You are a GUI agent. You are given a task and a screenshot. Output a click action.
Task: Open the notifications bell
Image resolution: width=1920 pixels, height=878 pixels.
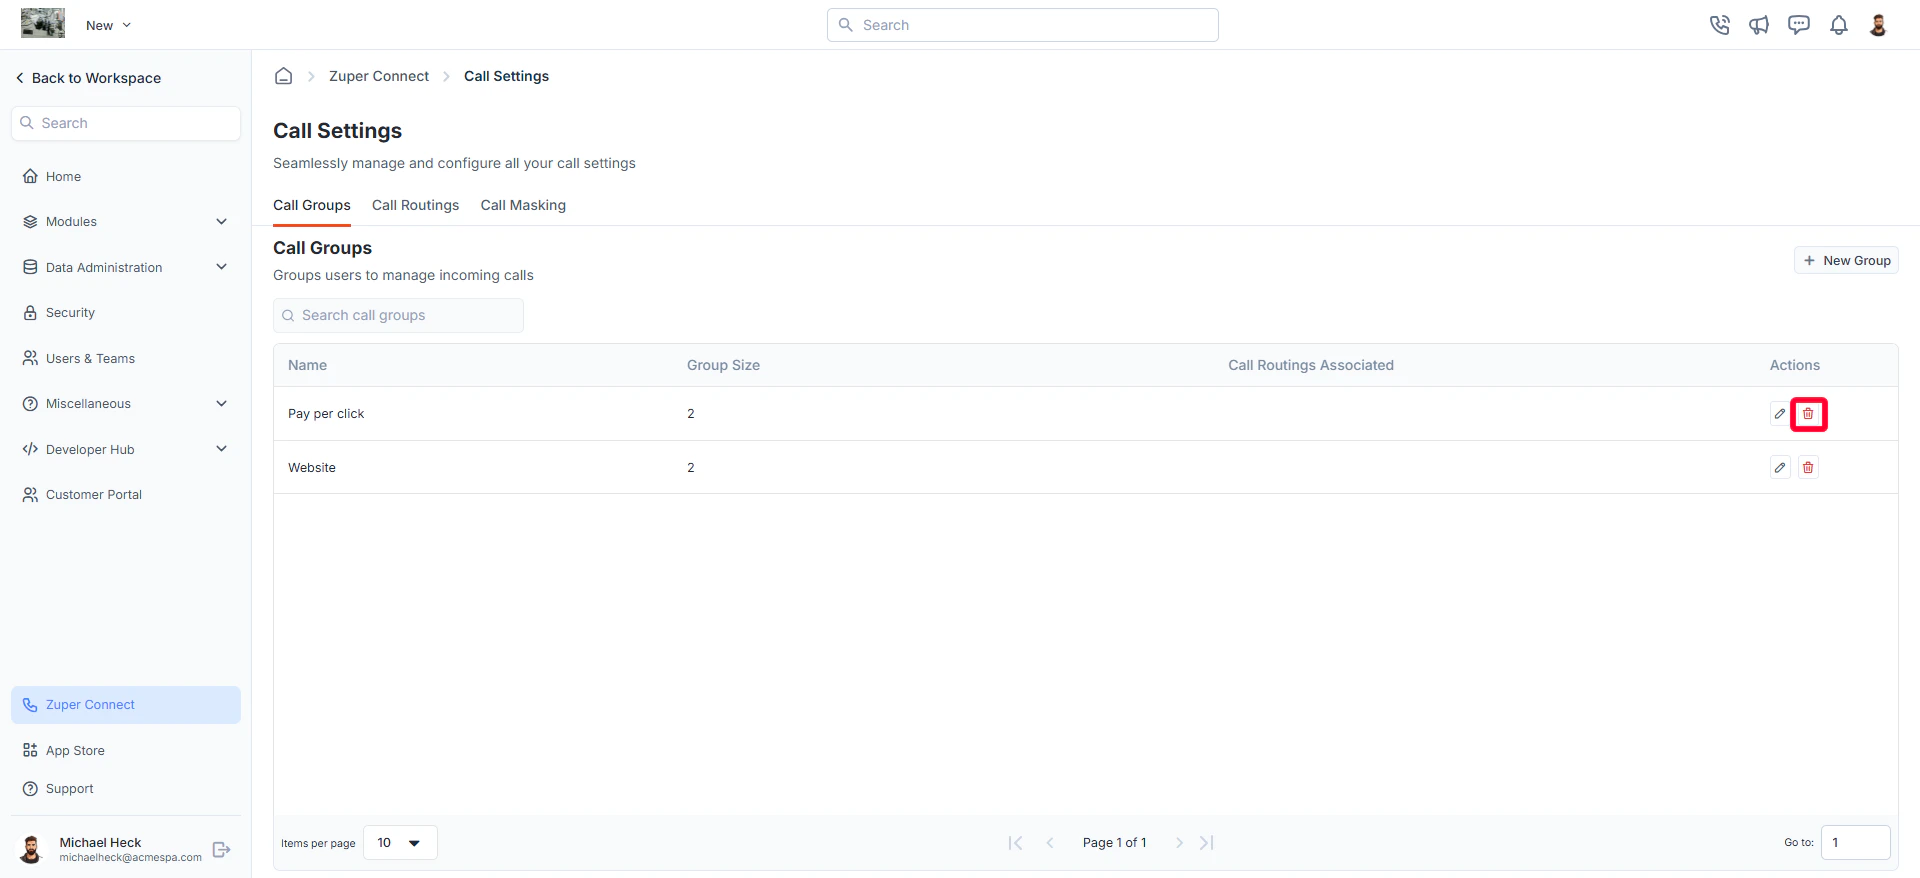click(x=1839, y=25)
